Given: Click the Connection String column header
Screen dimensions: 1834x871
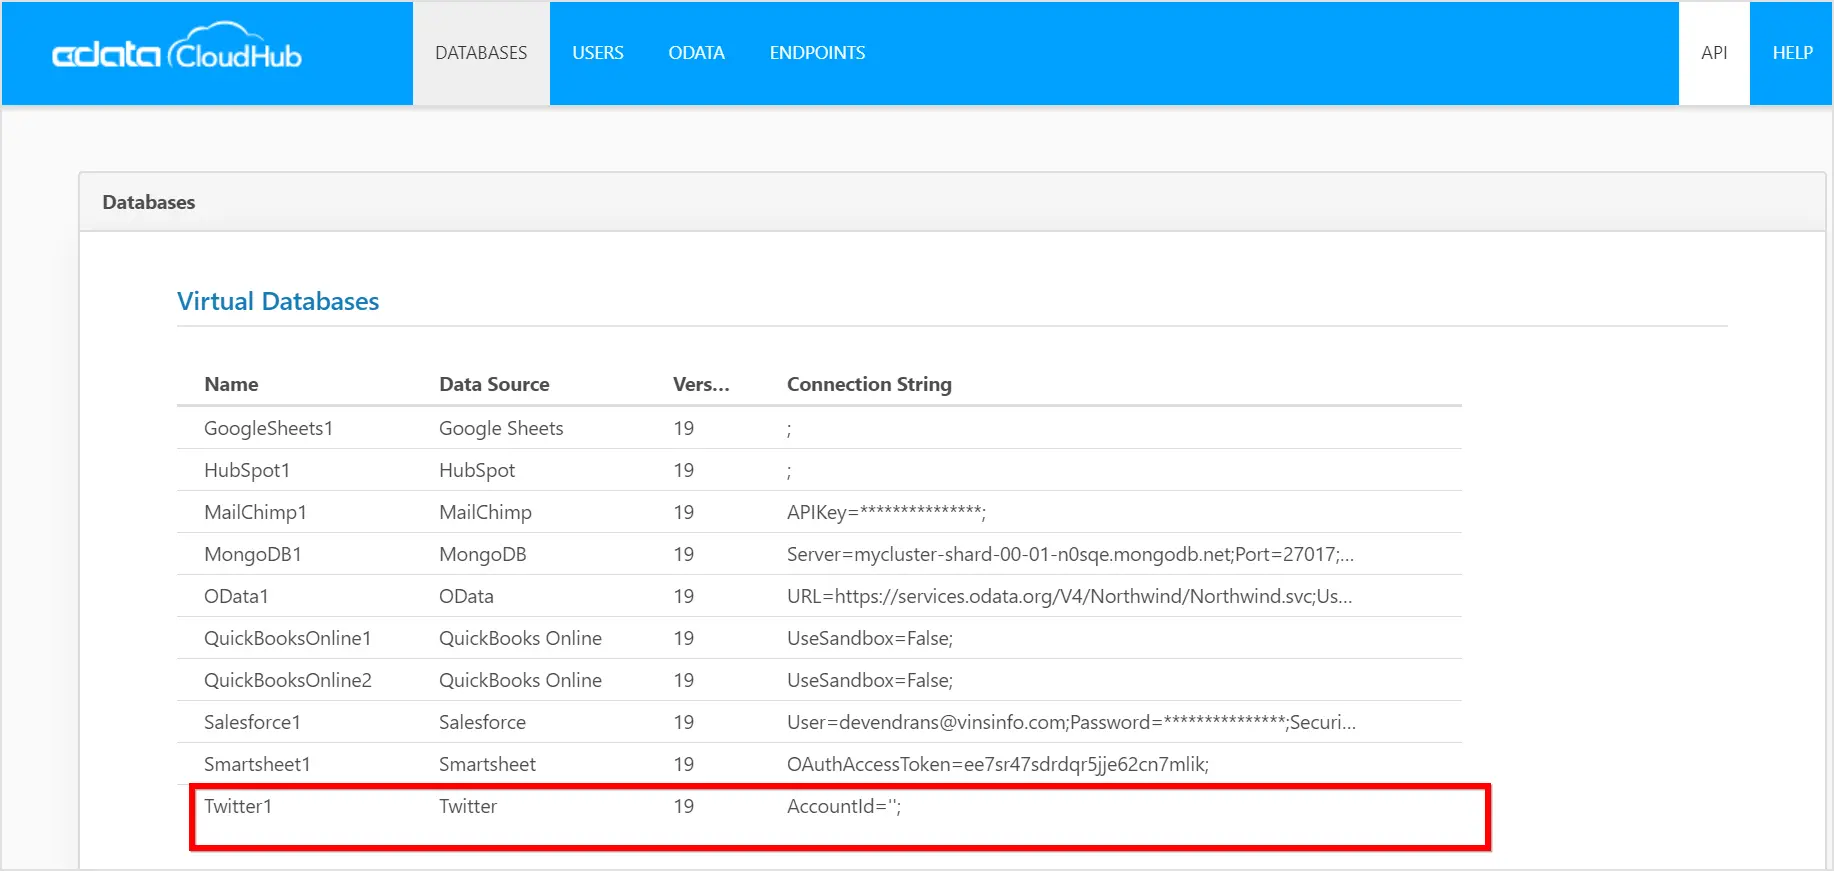Looking at the screenshot, I should (x=869, y=384).
